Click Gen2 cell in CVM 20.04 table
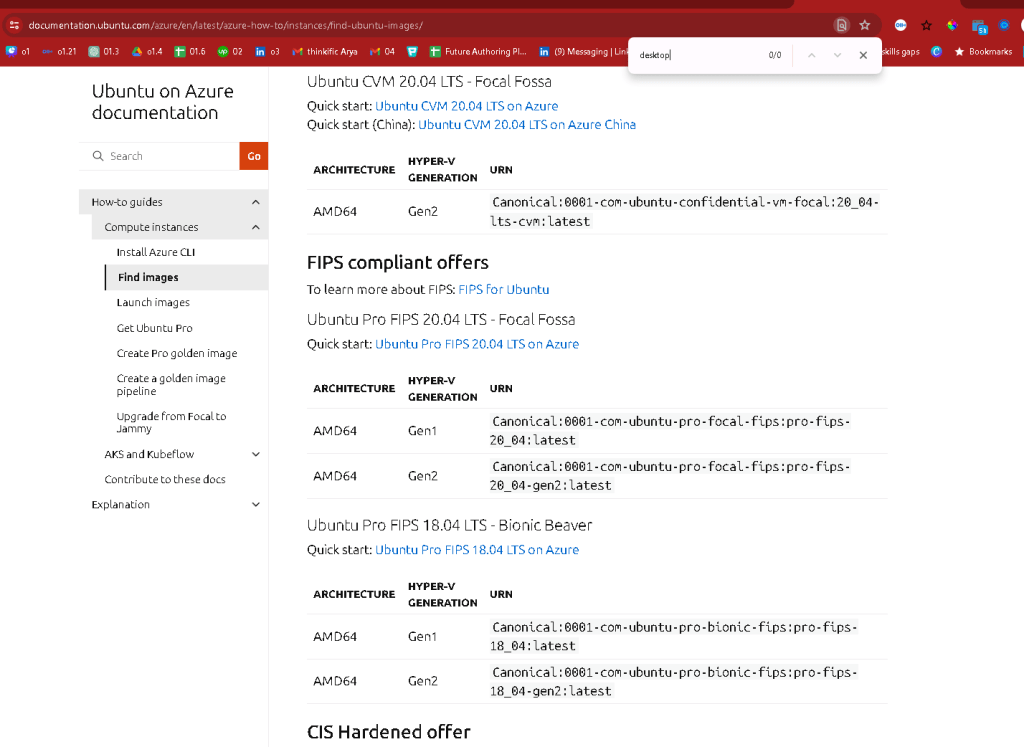Screen dimensions: 1024x747 pos(423,212)
